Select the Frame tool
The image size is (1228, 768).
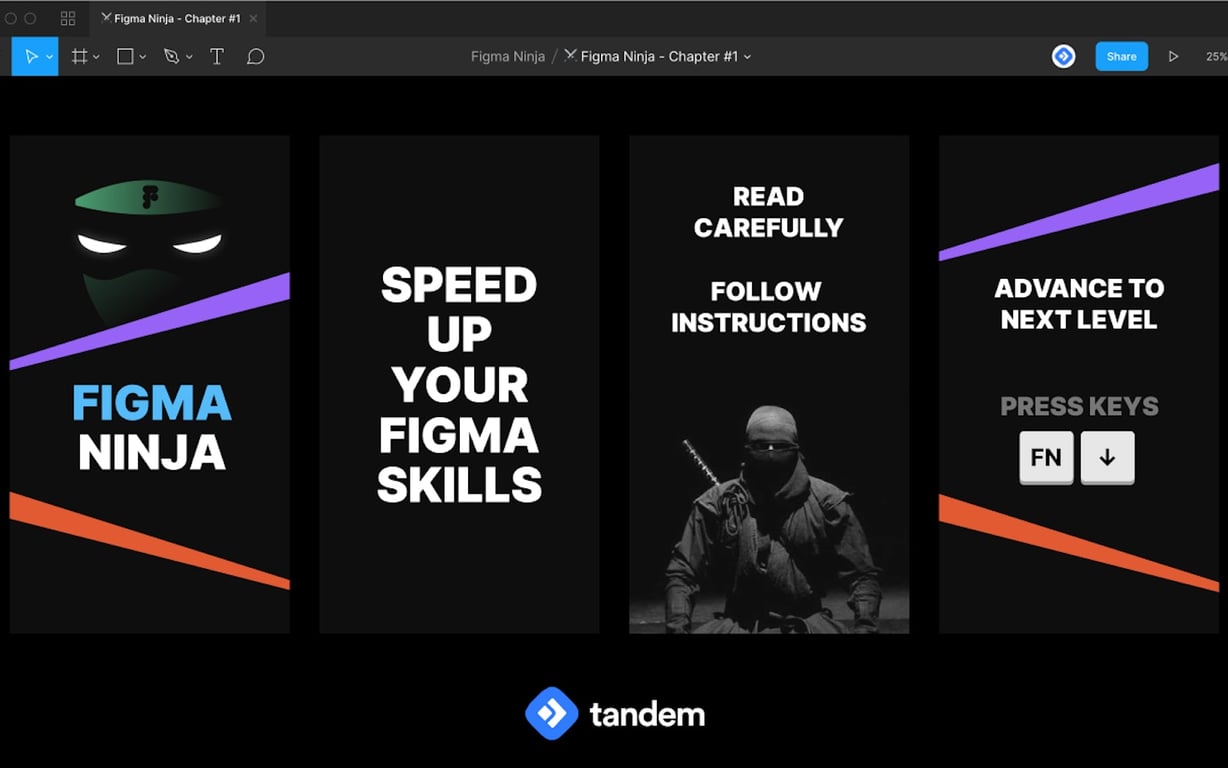click(x=79, y=57)
